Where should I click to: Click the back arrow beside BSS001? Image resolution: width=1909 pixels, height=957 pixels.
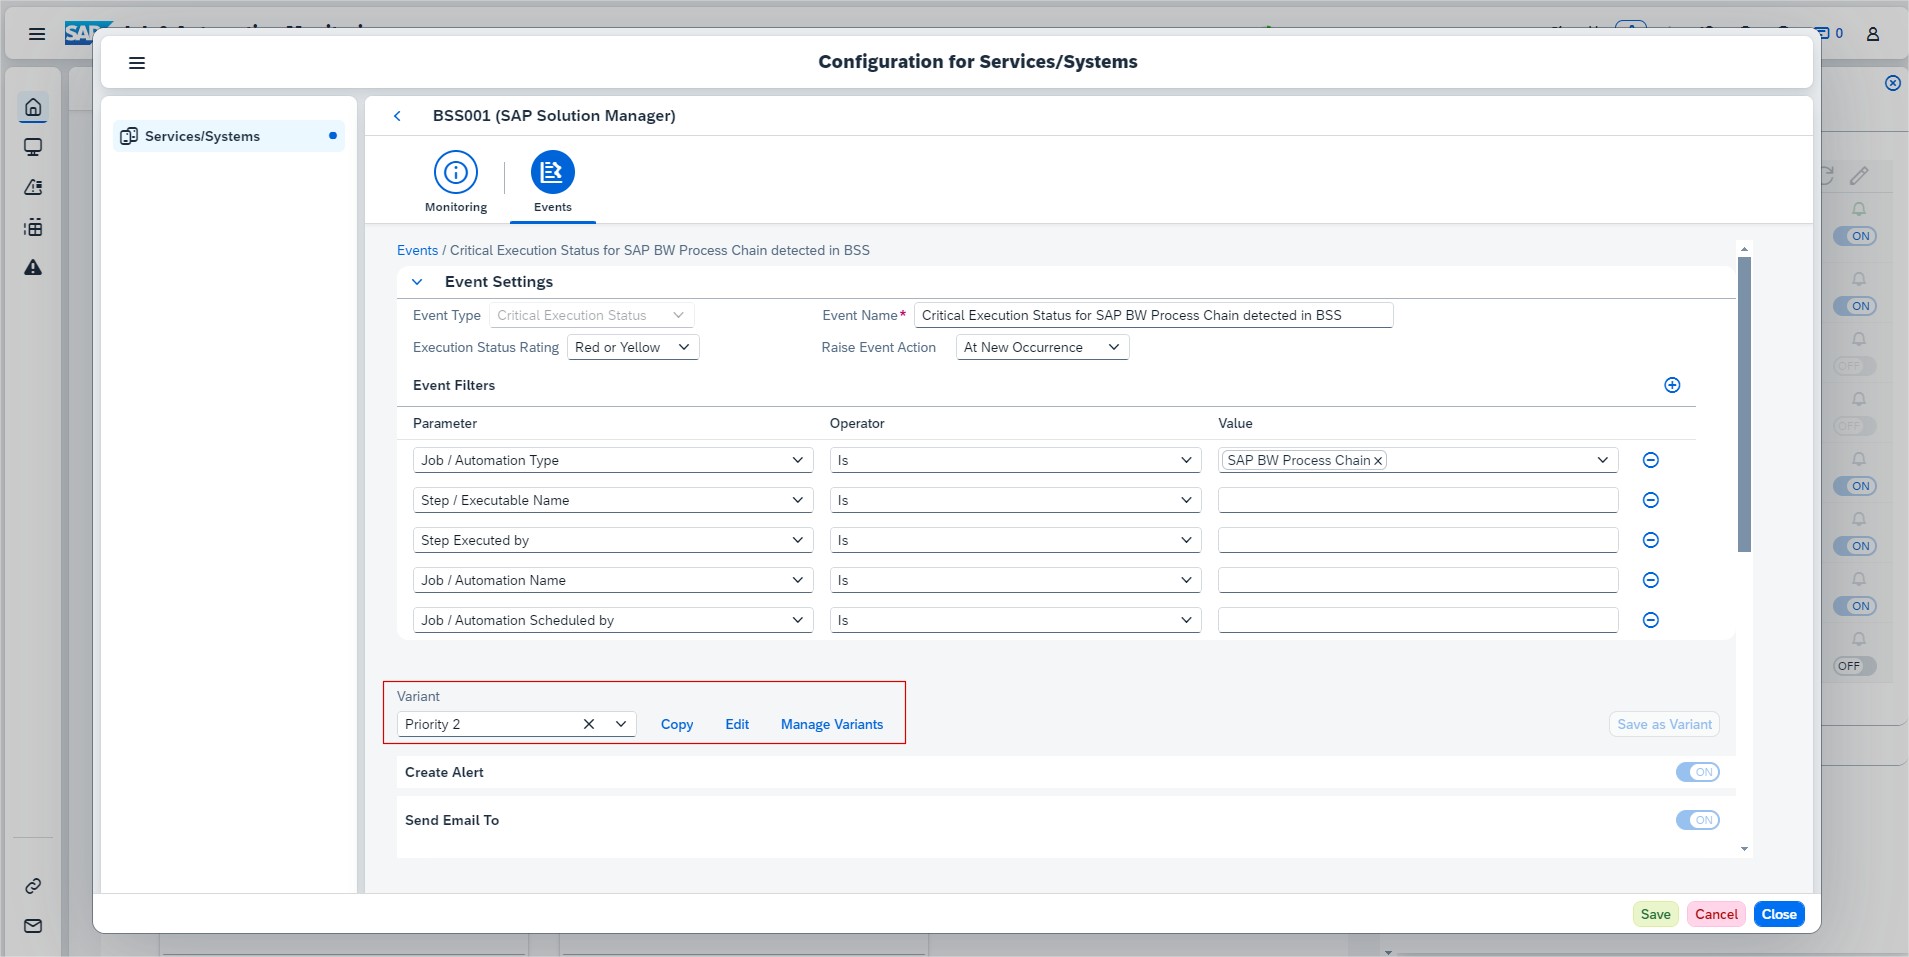pyautogui.click(x=397, y=116)
